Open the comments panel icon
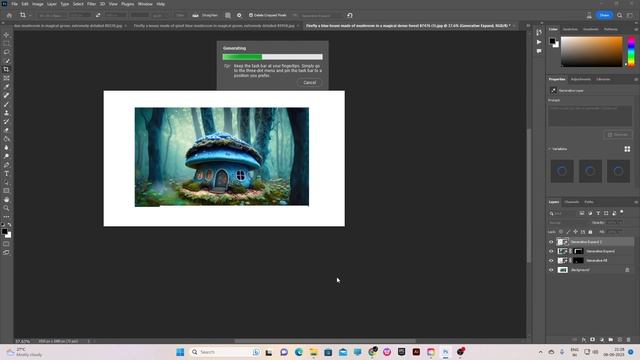Screen dimensions: 640x360 pyautogui.click(x=539, y=51)
